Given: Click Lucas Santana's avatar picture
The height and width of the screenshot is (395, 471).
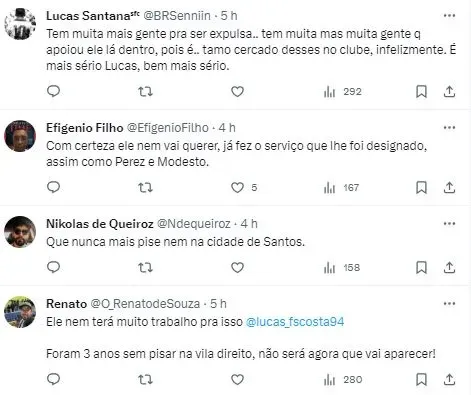Looking at the screenshot, I should (x=20, y=24).
